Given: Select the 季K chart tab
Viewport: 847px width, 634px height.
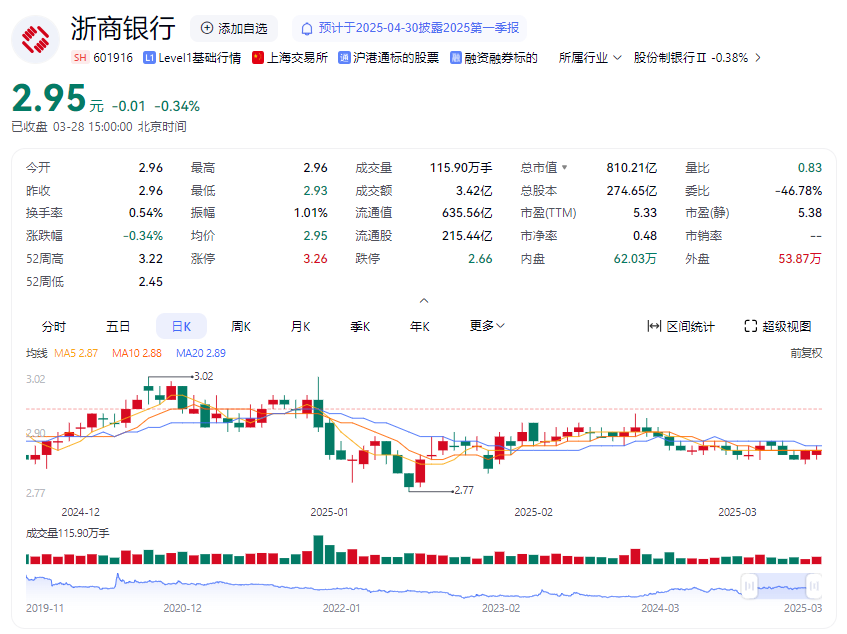Looking at the screenshot, I should 360,326.
